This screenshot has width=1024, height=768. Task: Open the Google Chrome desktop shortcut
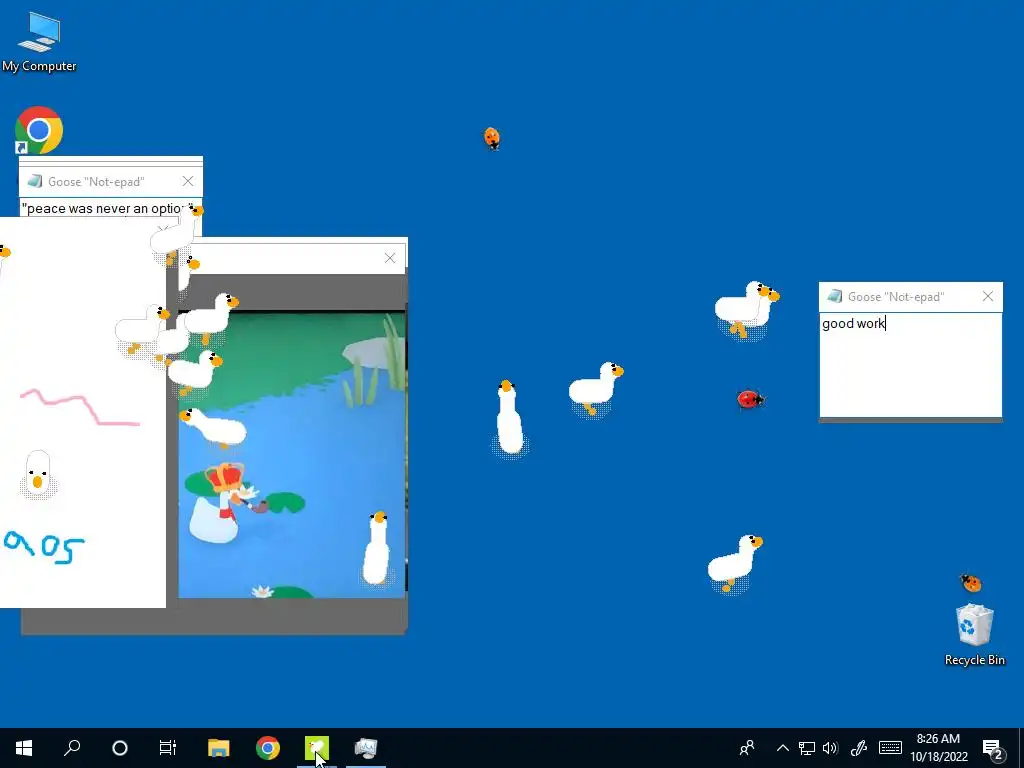coord(39,130)
